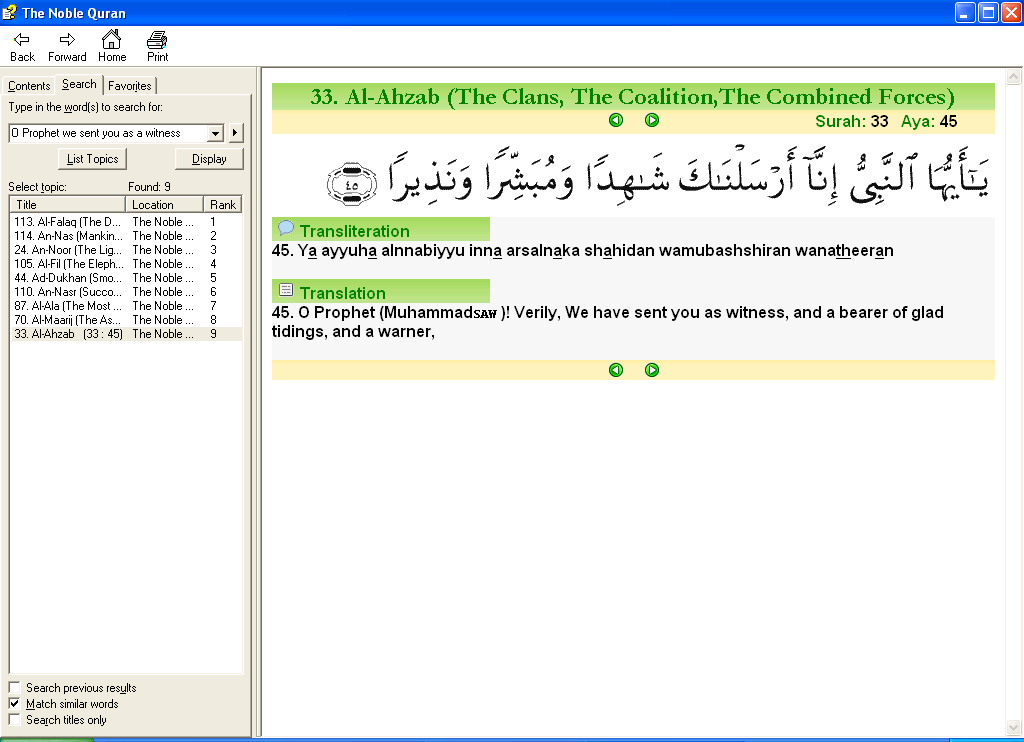Click scroll up arrow of content pane

(1014, 77)
